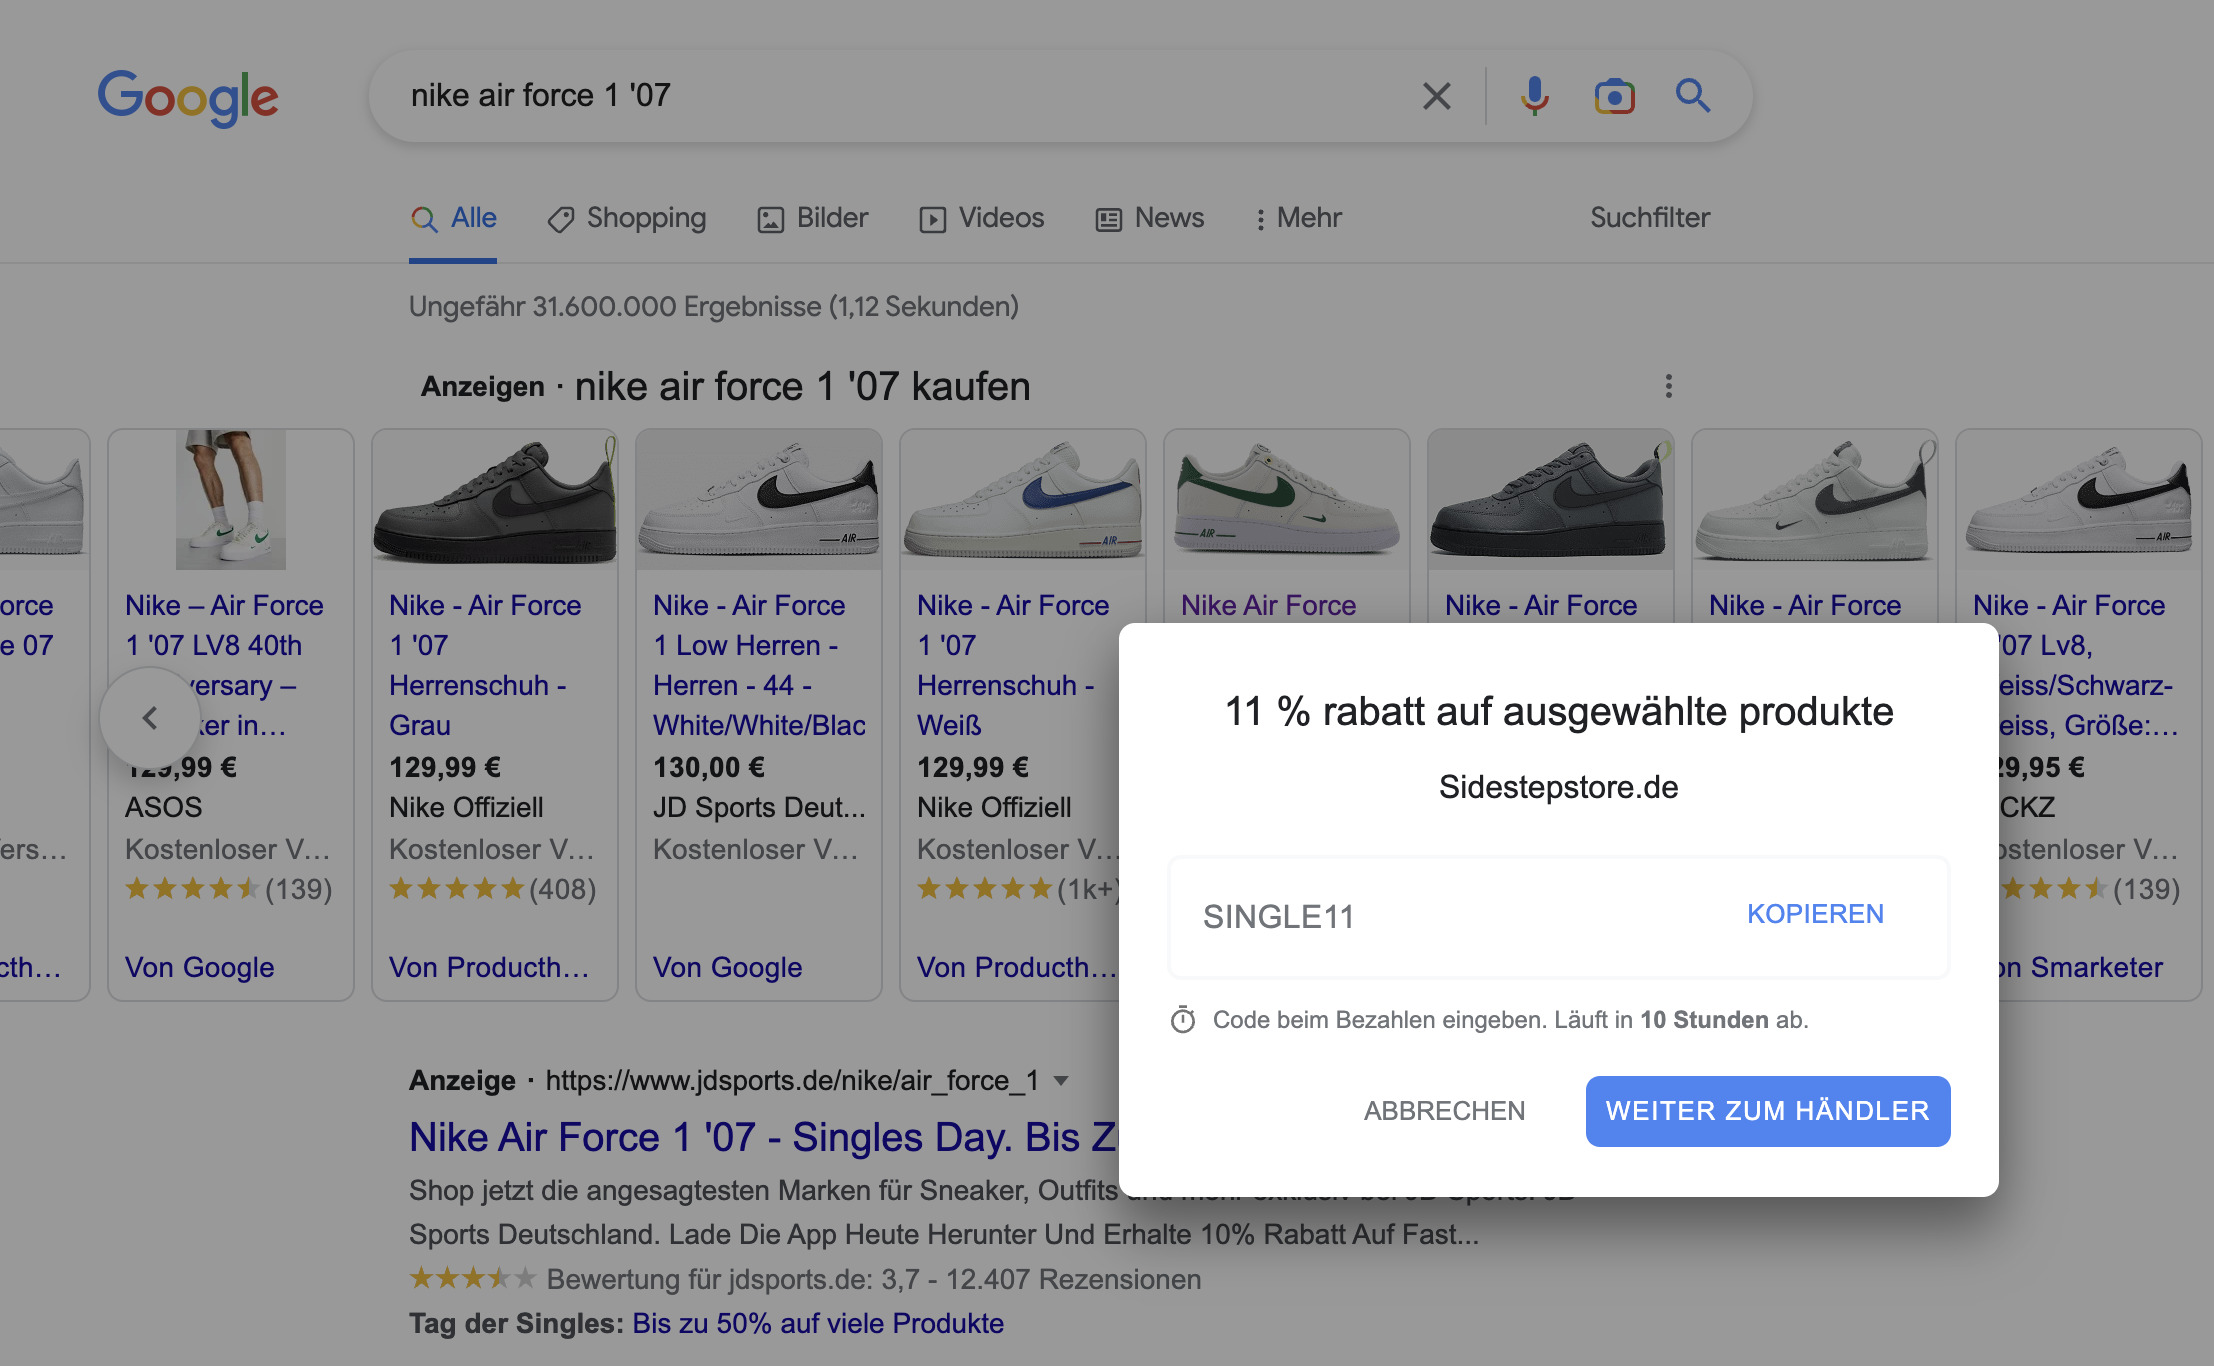The width and height of the screenshot is (2214, 1366).
Task: Switch to the Alle tab
Action: (x=453, y=218)
